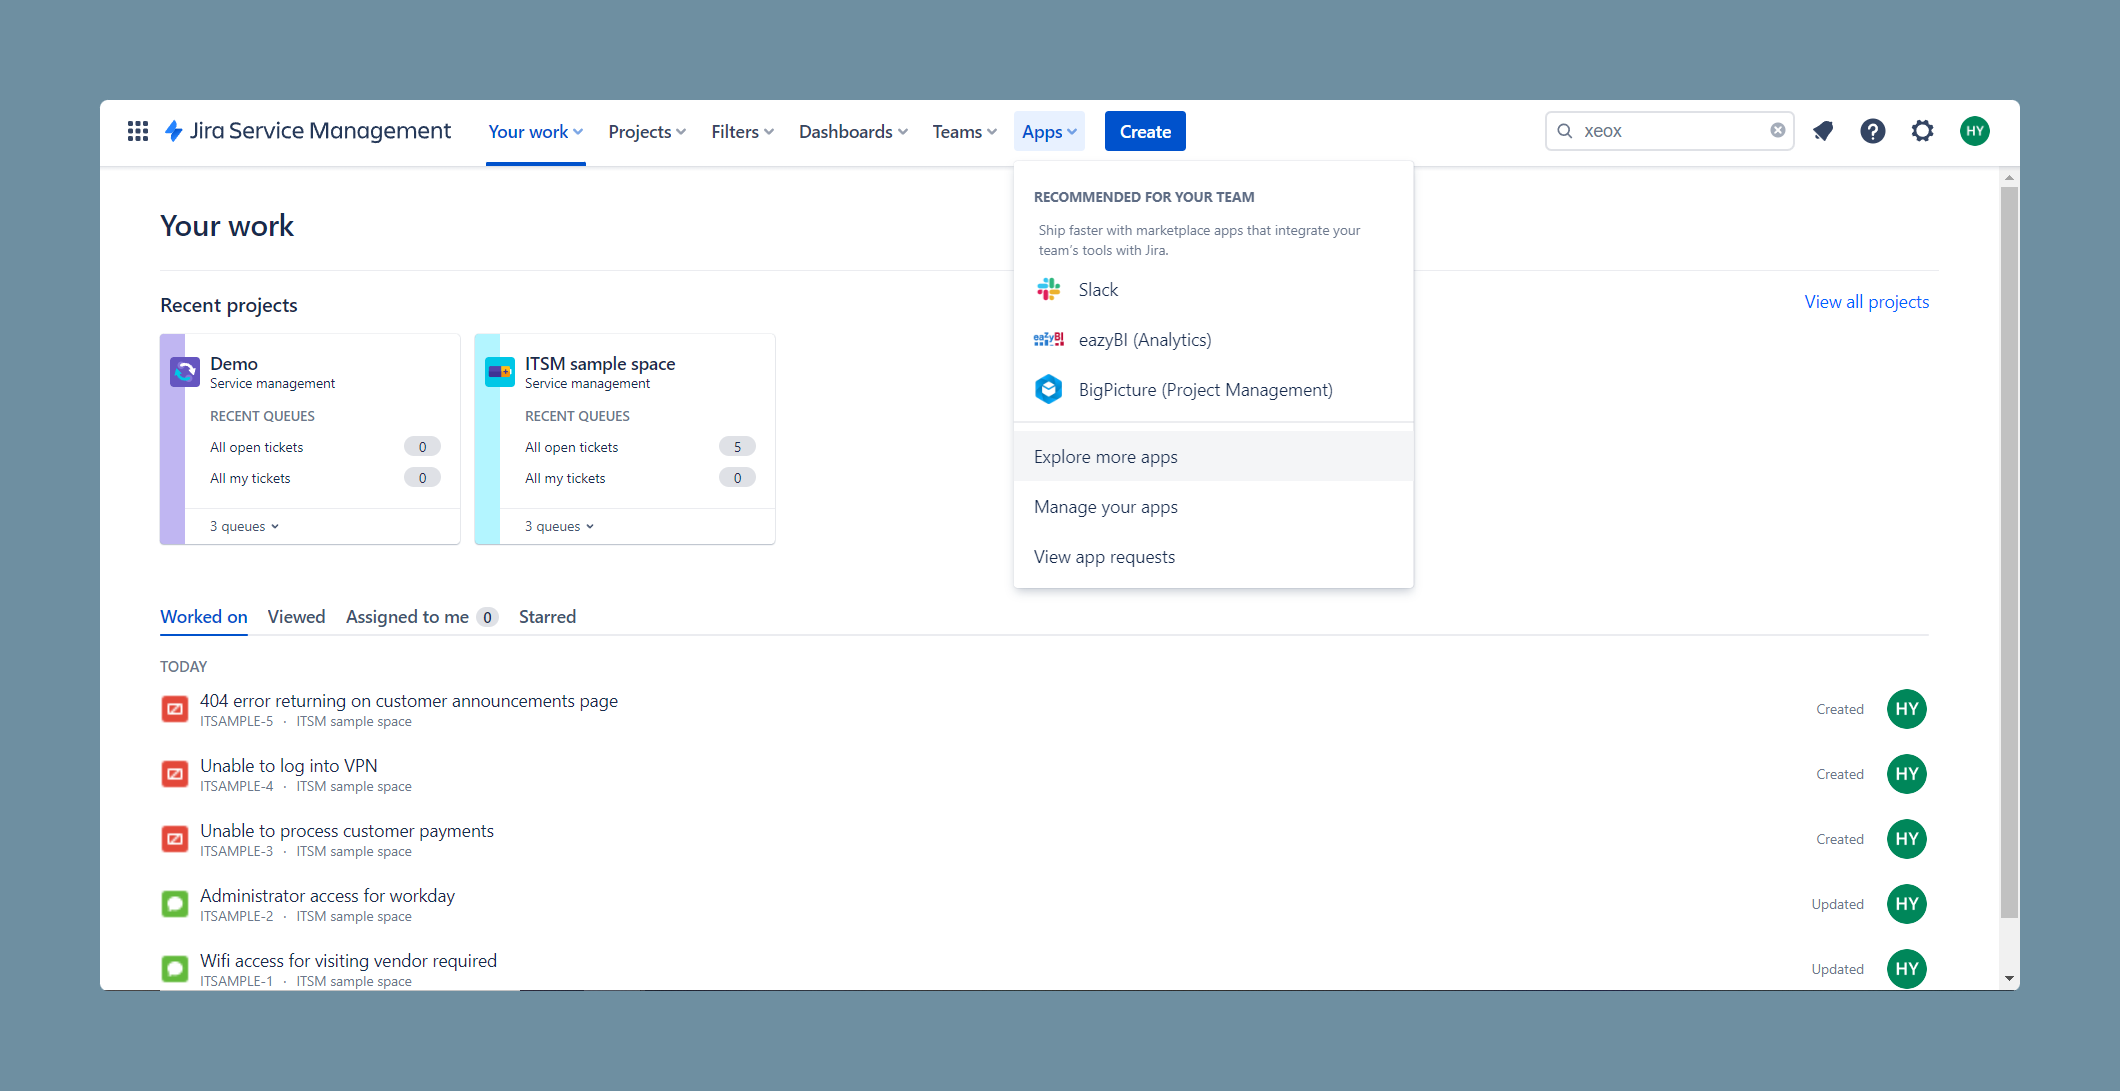The width and height of the screenshot is (2120, 1091).
Task: Open the app switcher grid icon
Action: point(138,131)
